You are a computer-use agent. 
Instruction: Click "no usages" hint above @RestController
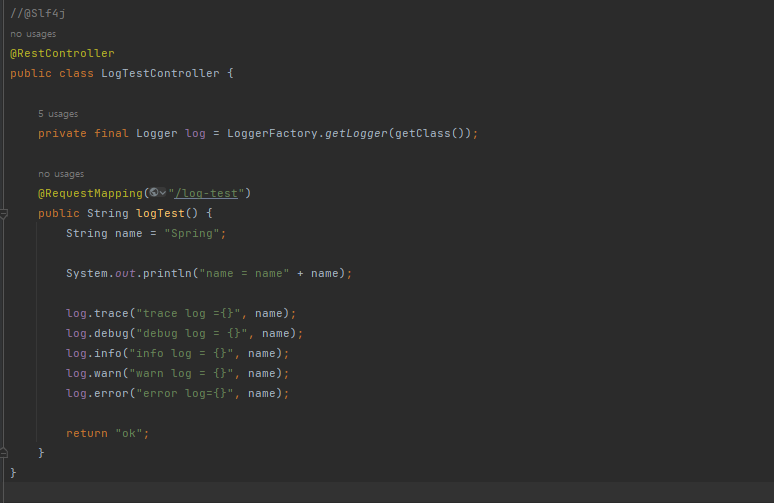tap(33, 34)
